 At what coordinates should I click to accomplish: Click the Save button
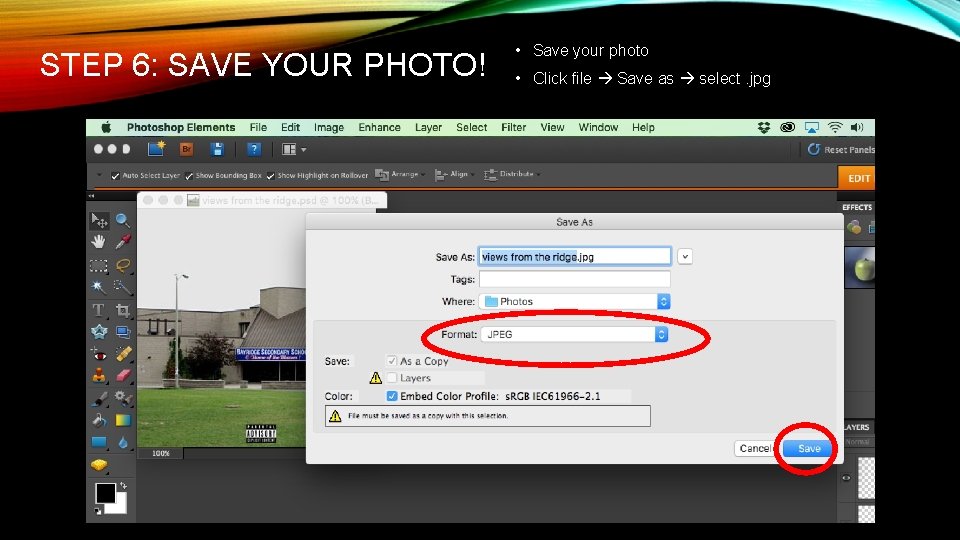click(x=809, y=448)
